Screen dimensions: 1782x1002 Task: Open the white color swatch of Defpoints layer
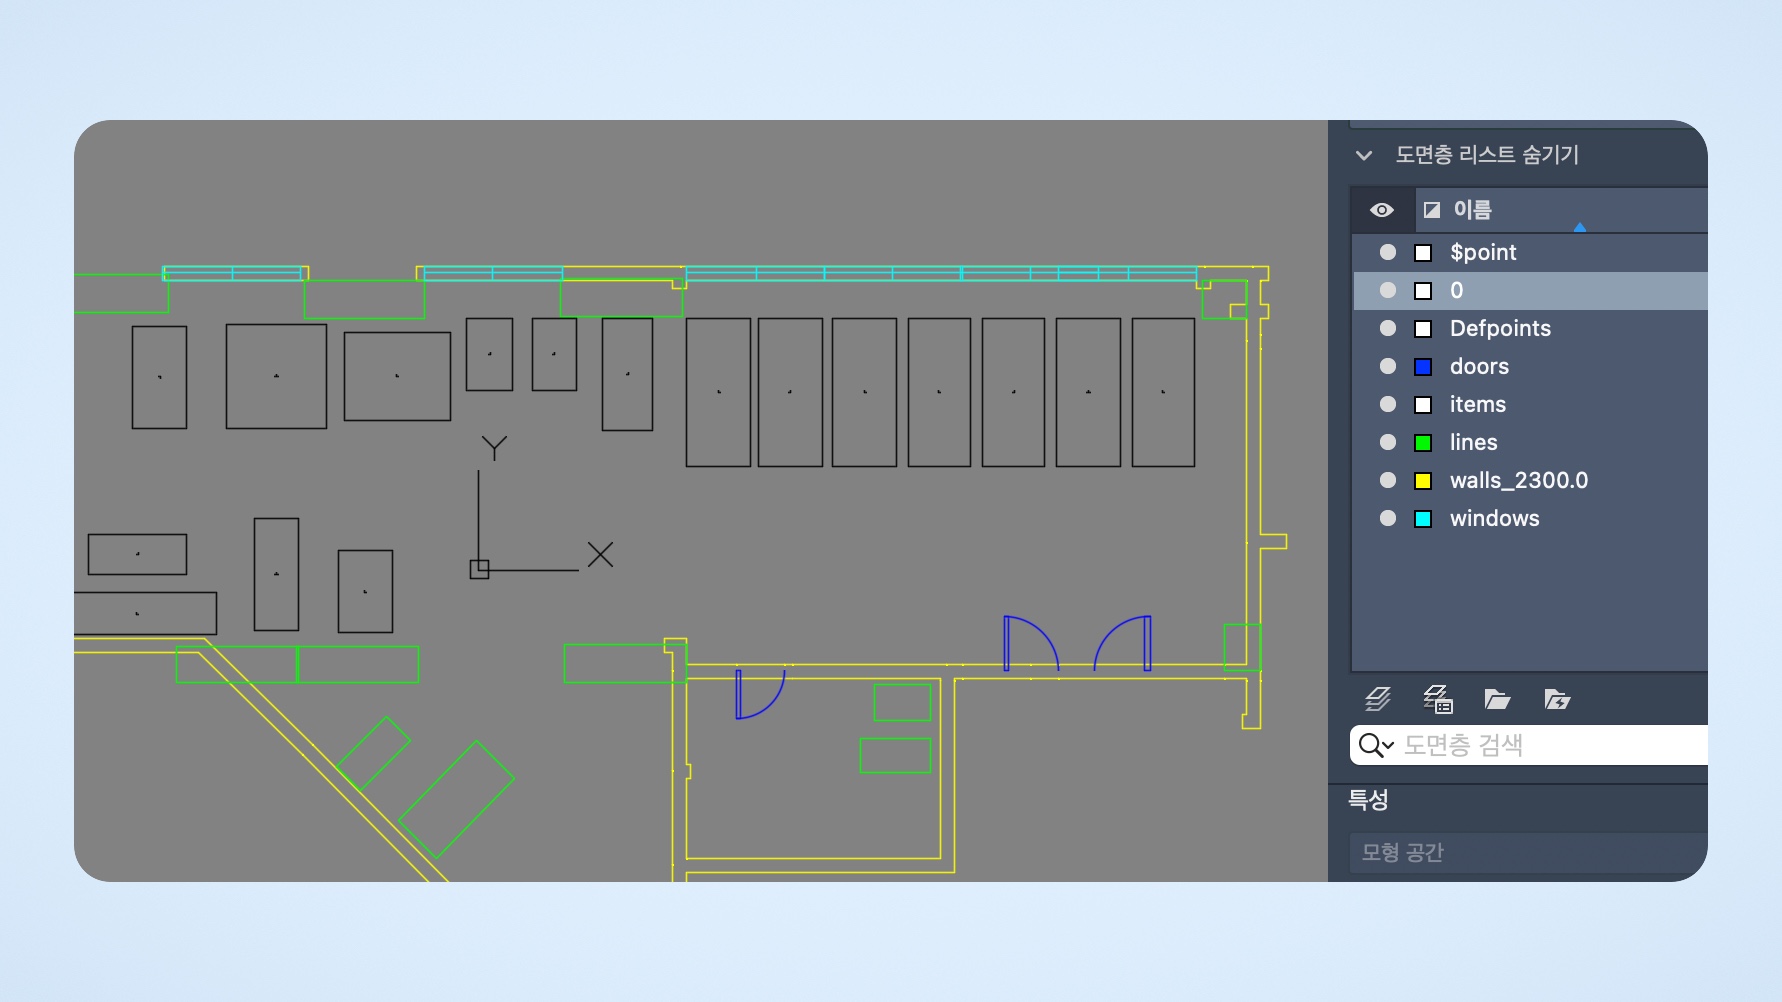pos(1423,329)
